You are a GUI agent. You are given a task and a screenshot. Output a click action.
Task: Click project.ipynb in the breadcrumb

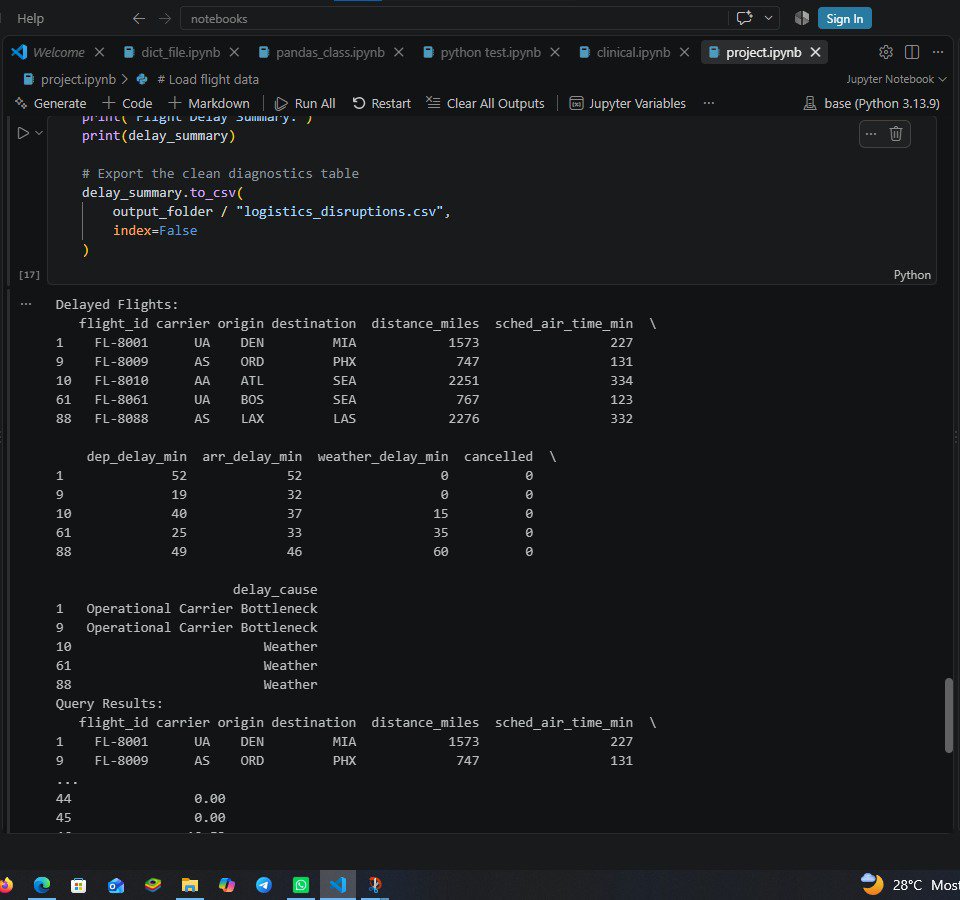pos(78,80)
